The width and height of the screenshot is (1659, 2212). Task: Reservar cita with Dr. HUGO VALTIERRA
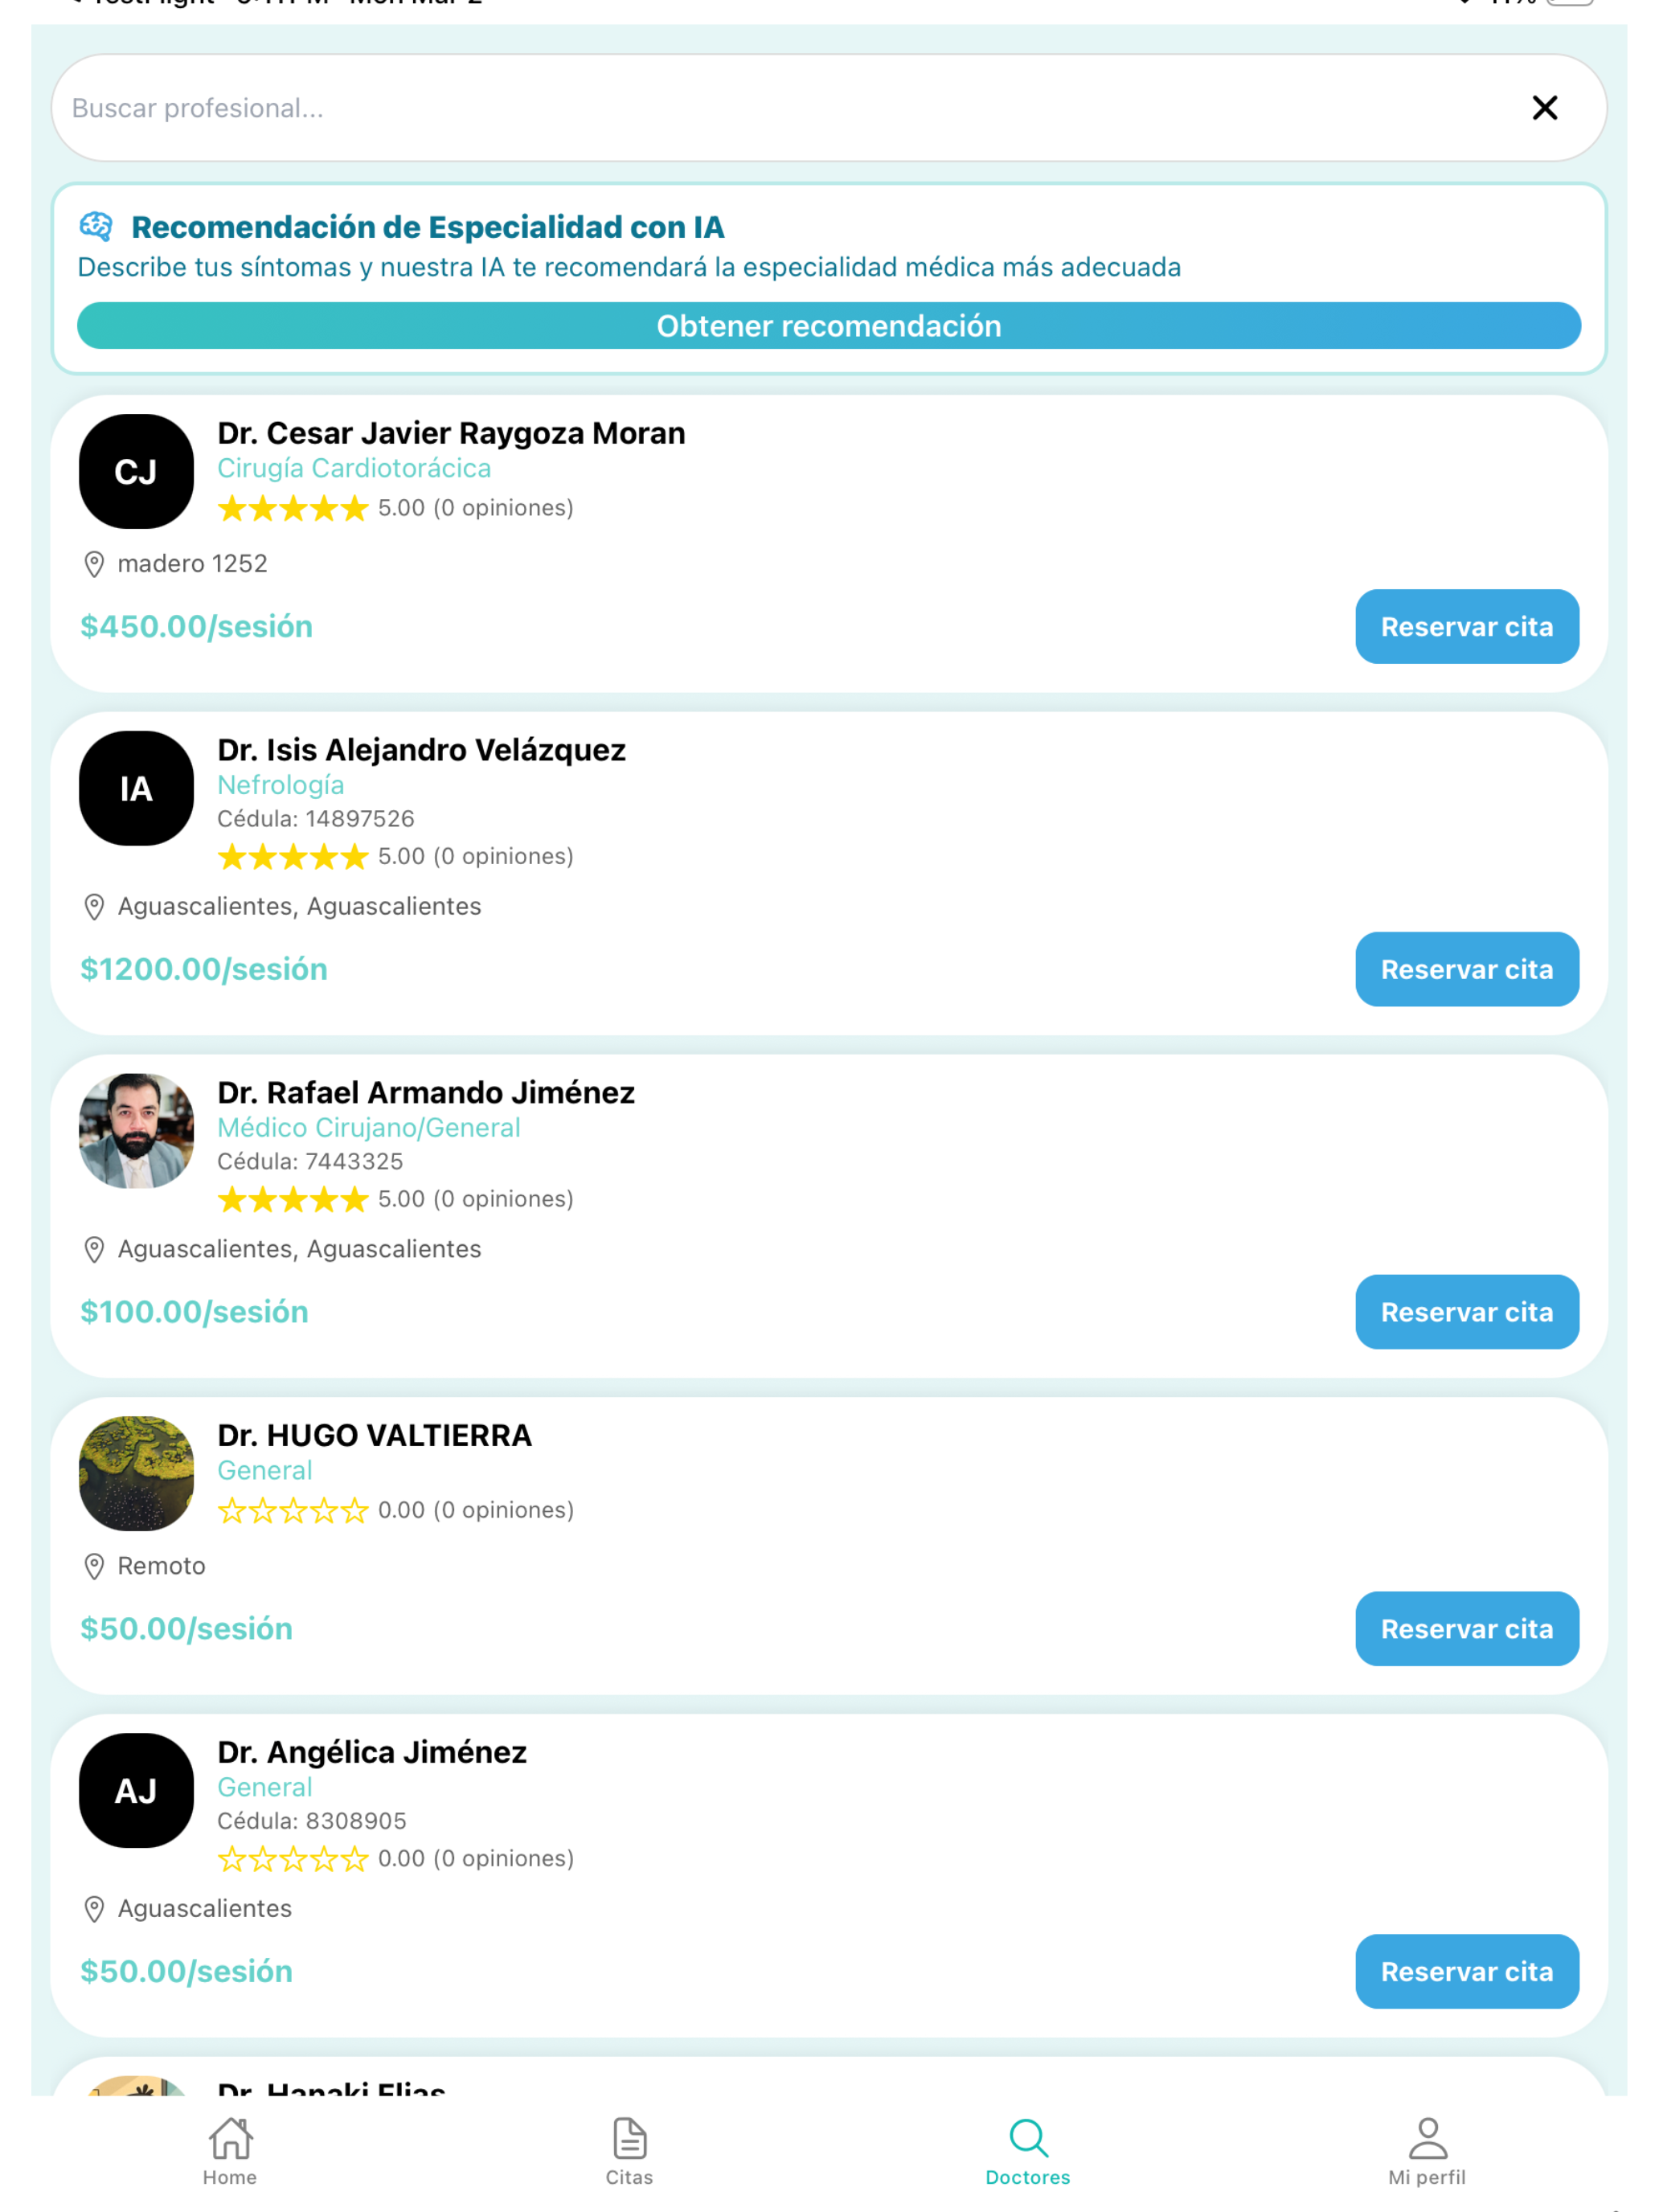(1466, 1629)
